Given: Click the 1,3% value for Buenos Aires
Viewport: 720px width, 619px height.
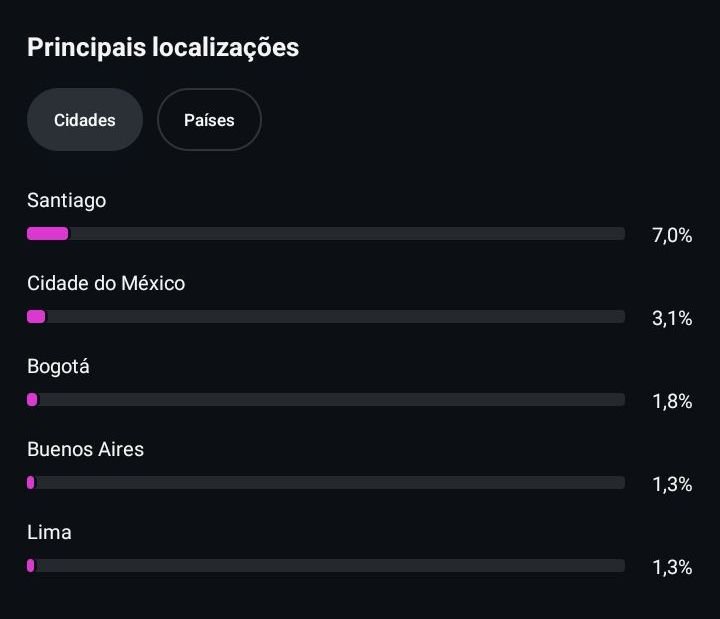Looking at the screenshot, I should tap(672, 484).
